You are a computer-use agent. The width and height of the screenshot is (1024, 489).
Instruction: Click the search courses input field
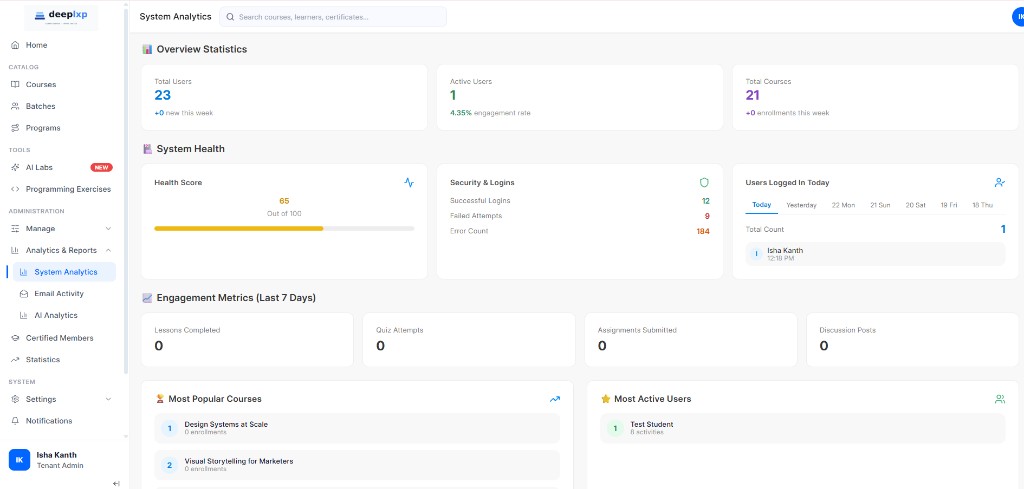click(333, 17)
